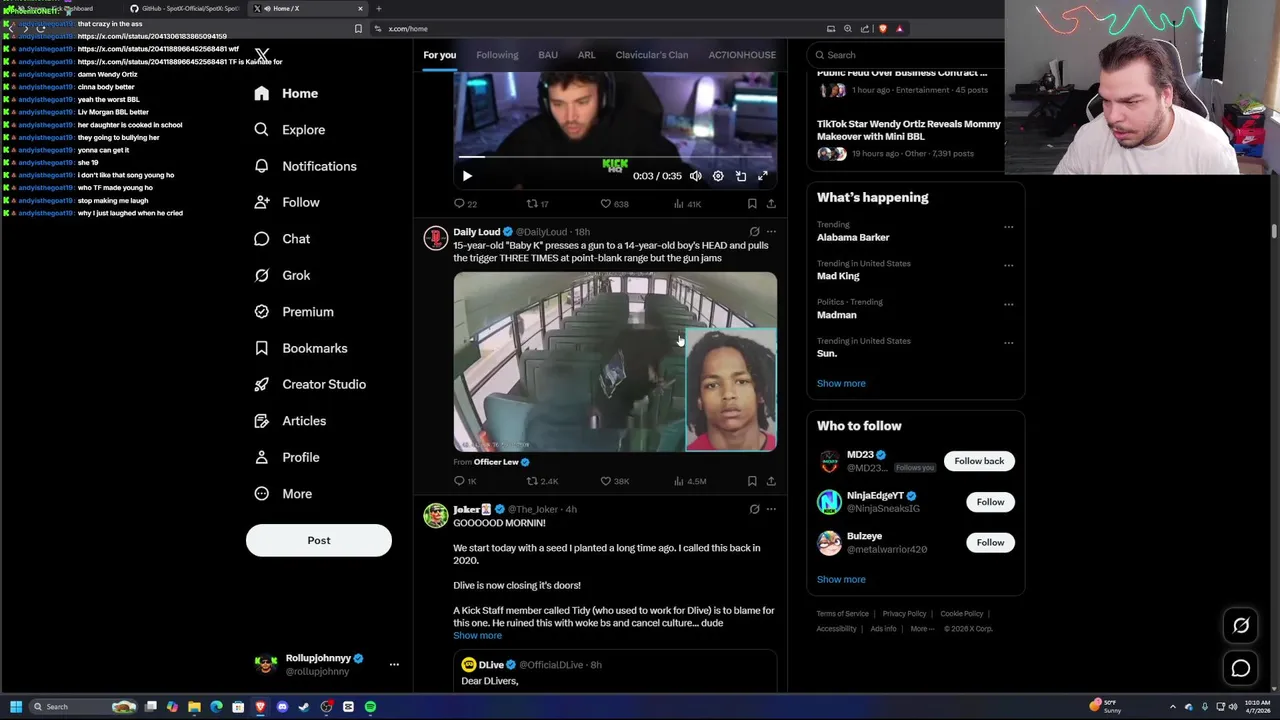Like the Daily Loud post with 38K likes
Image resolution: width=1280 pixels, height=720 pixels.
point(614,481)
